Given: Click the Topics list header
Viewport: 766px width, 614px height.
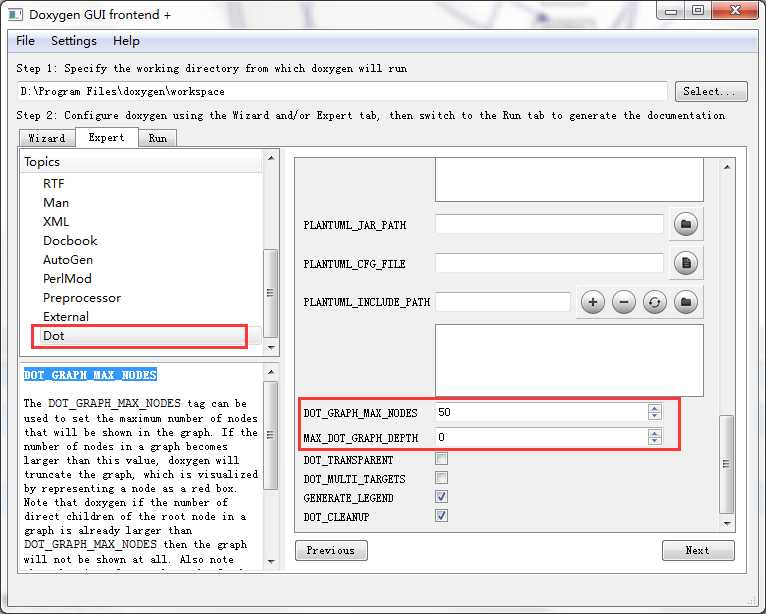Looking at the screenshot, I should pos(142,162).
